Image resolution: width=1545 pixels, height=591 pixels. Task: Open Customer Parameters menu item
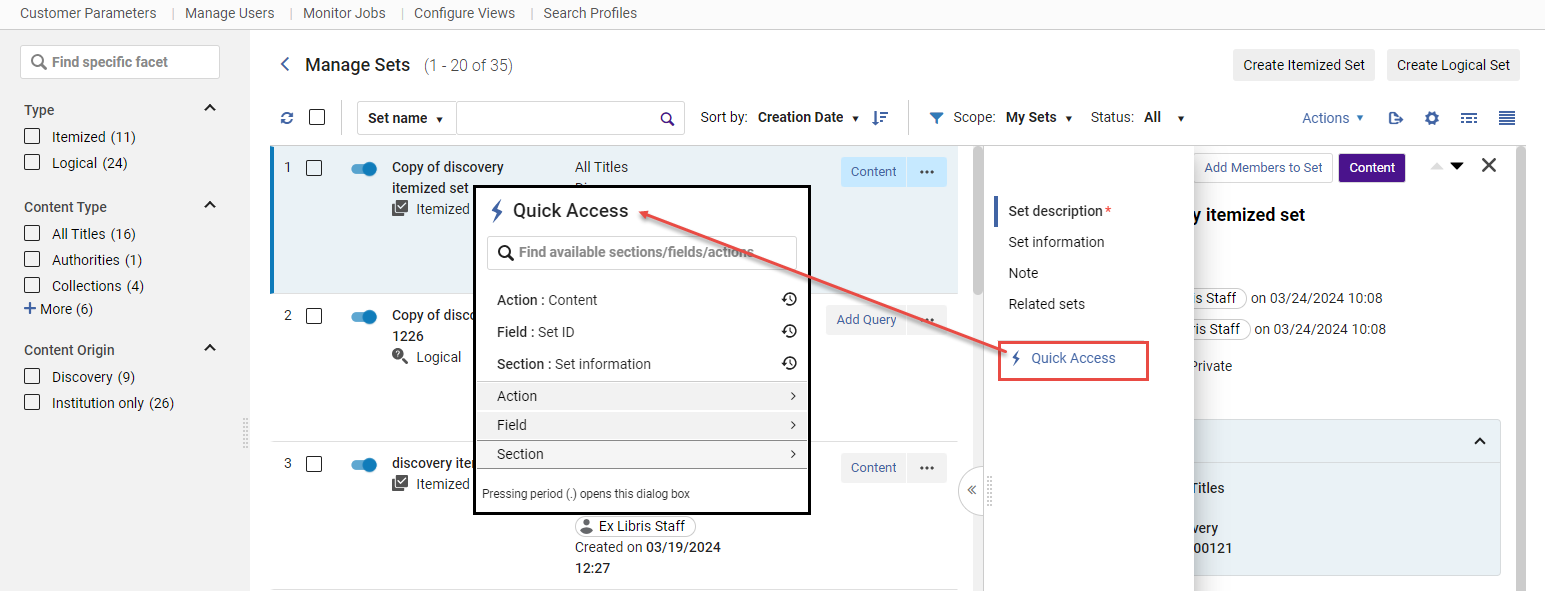[x=88, y=13]
